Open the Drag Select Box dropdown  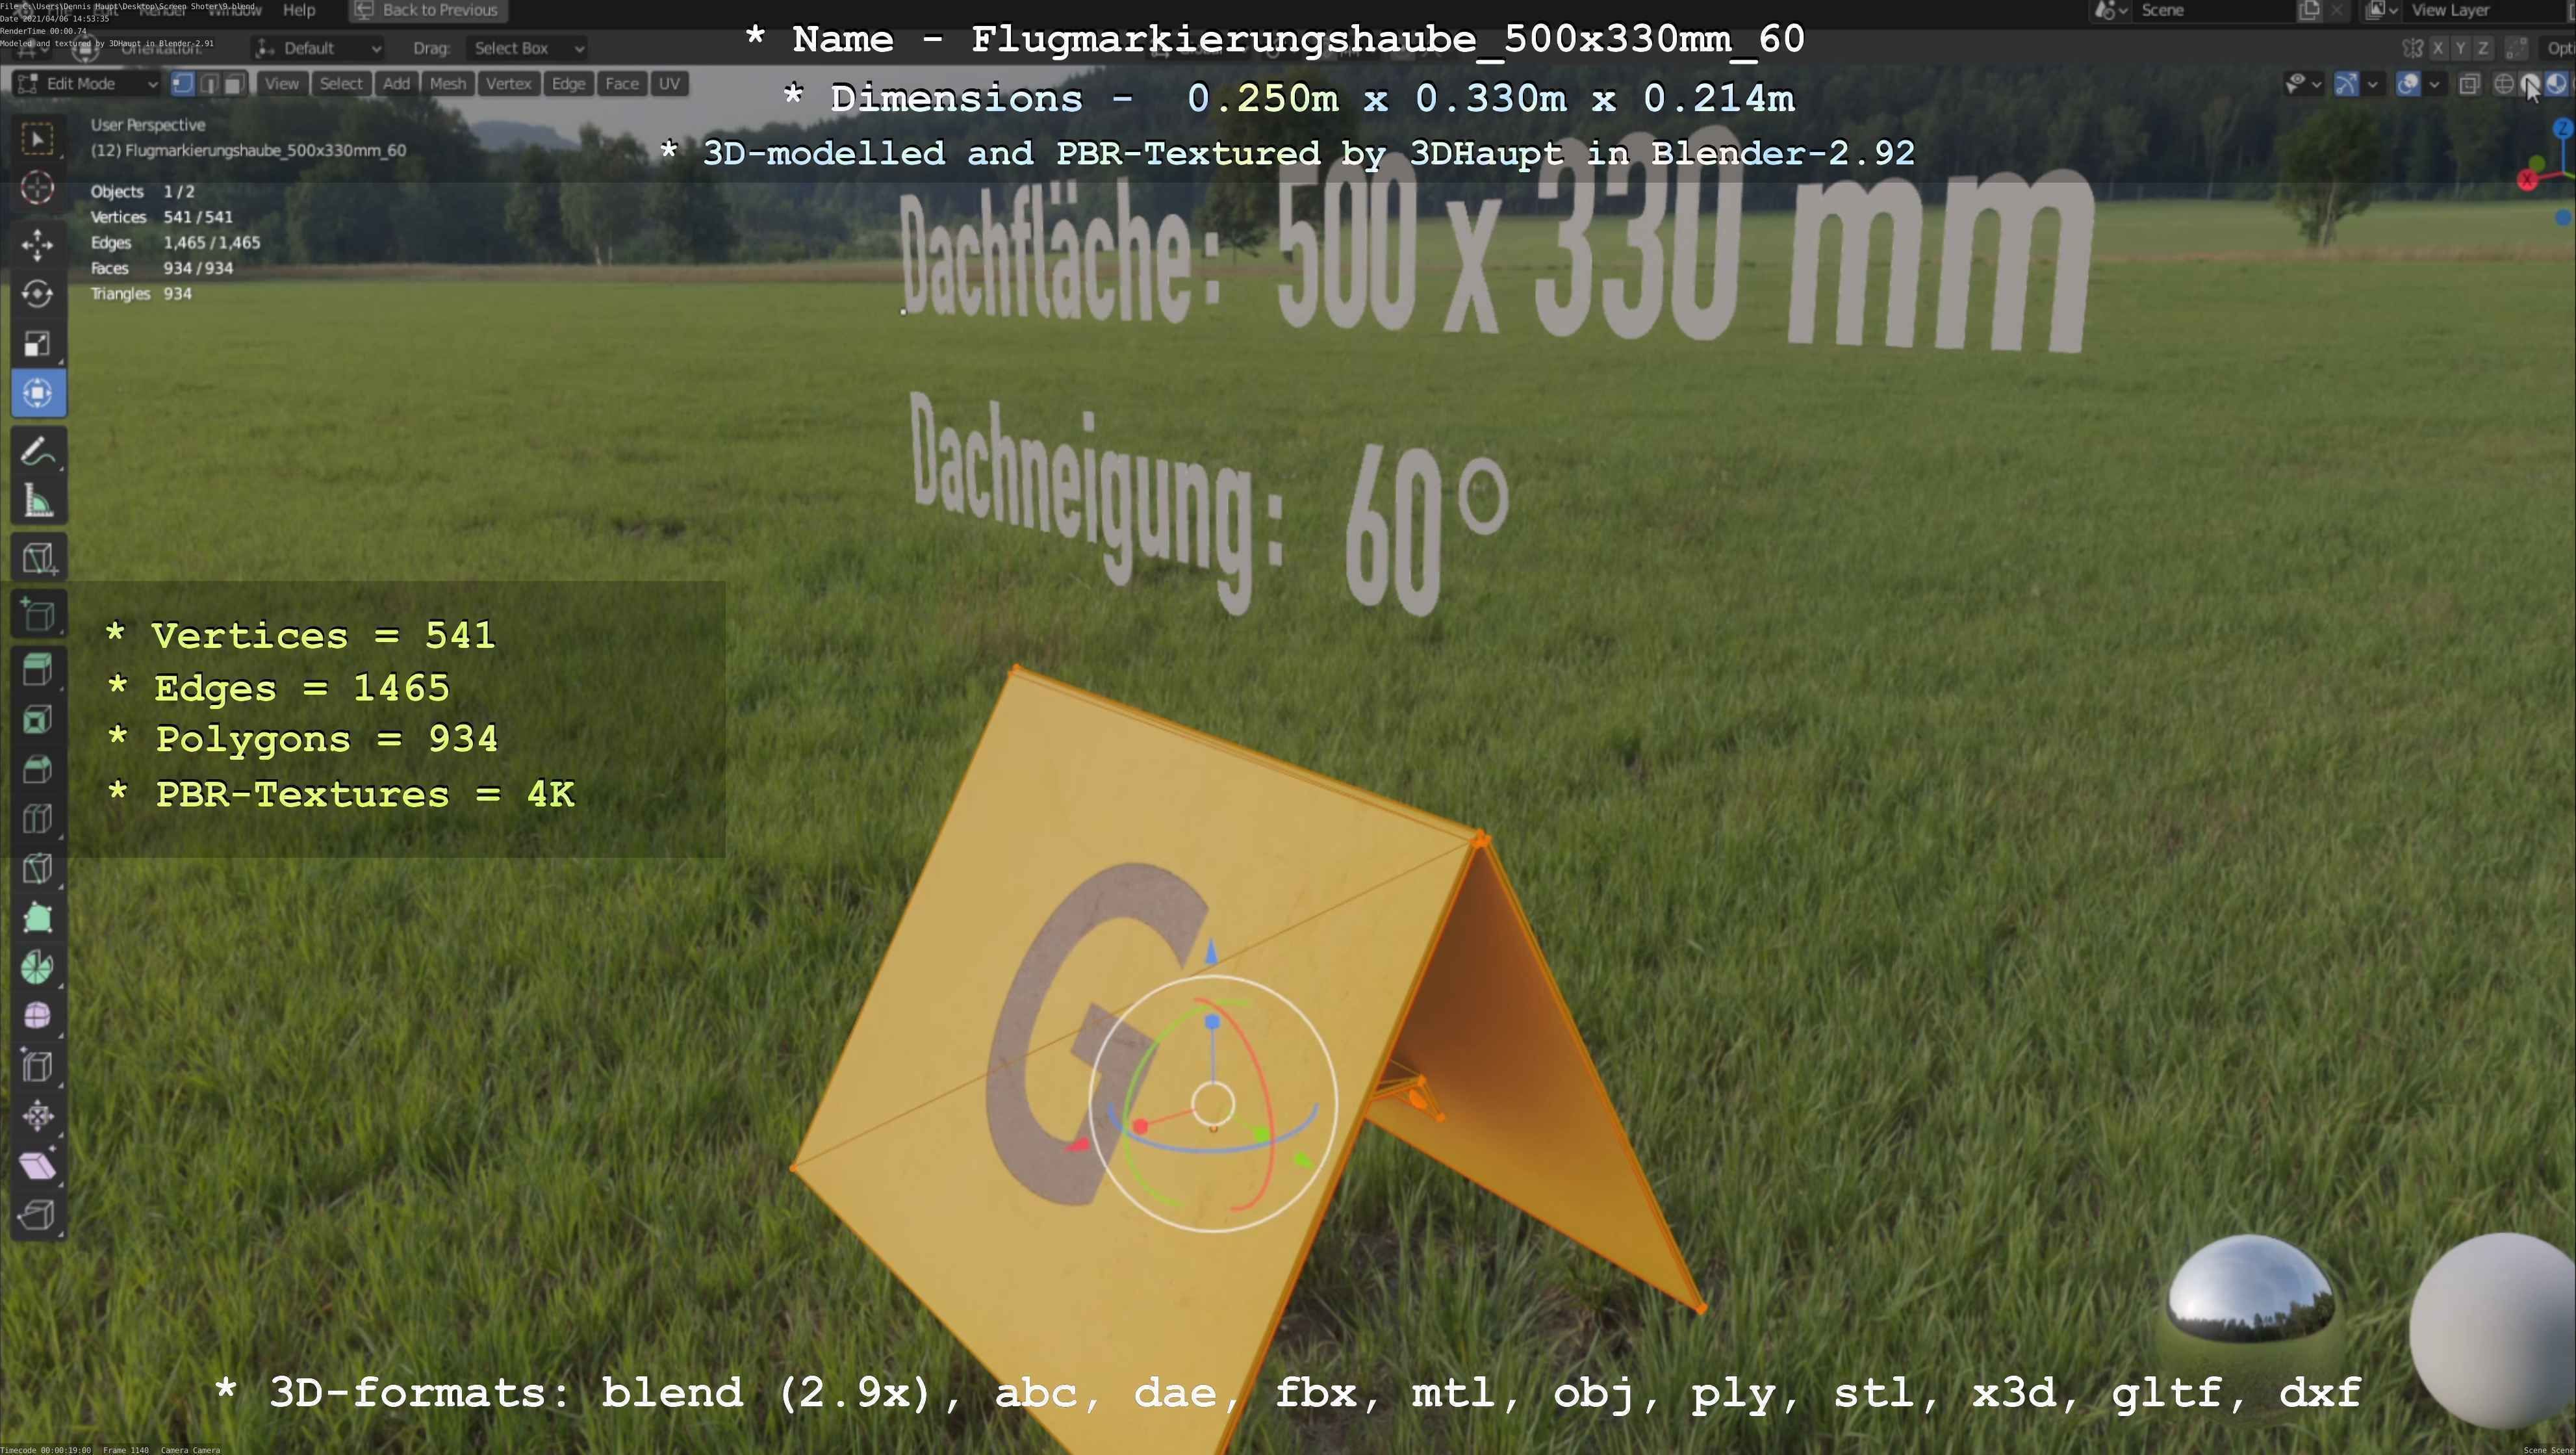click(x=527, y=48)
